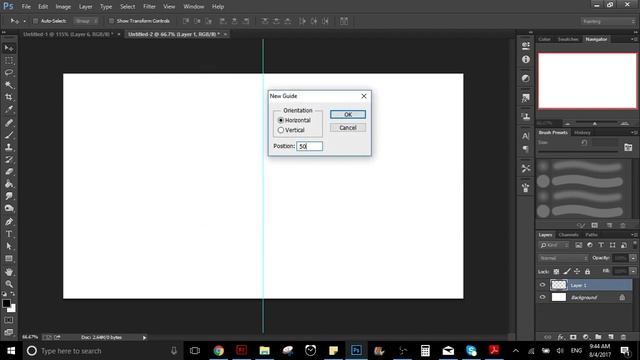Toggle the lock all padlock icon
640x360 pixels.
[587, 271]
